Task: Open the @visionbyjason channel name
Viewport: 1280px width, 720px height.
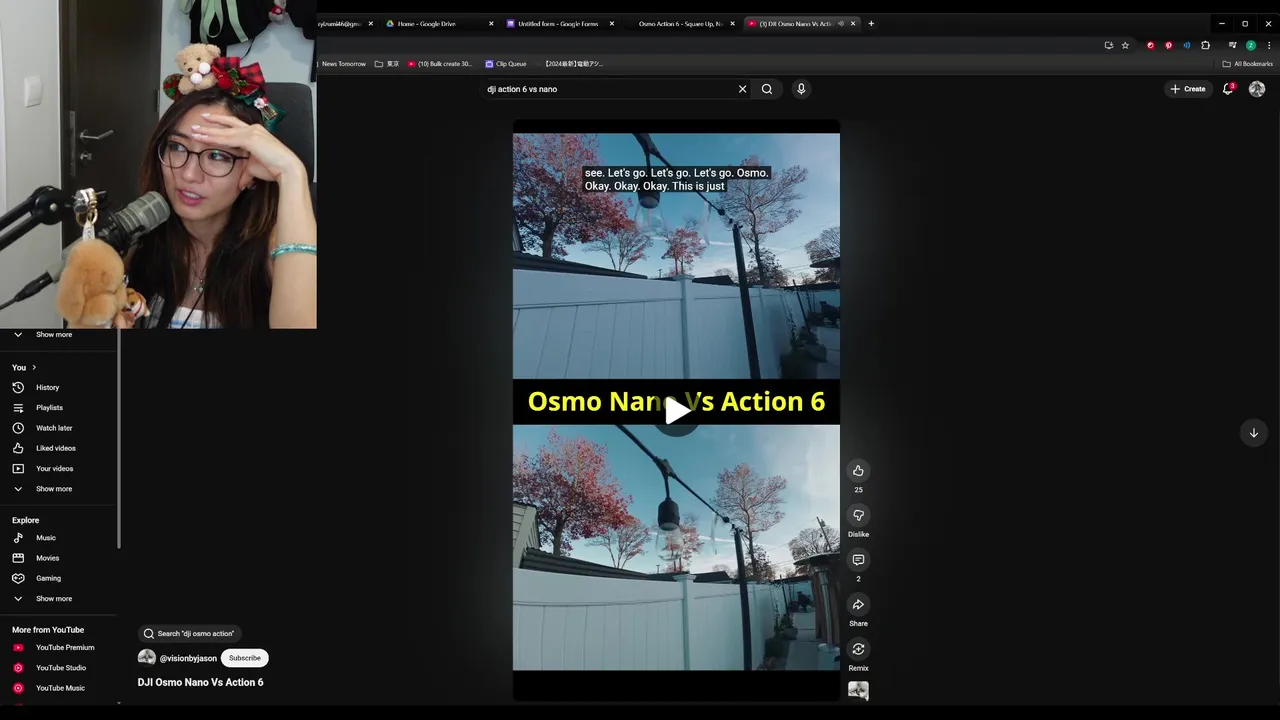Action: [188, 658]
